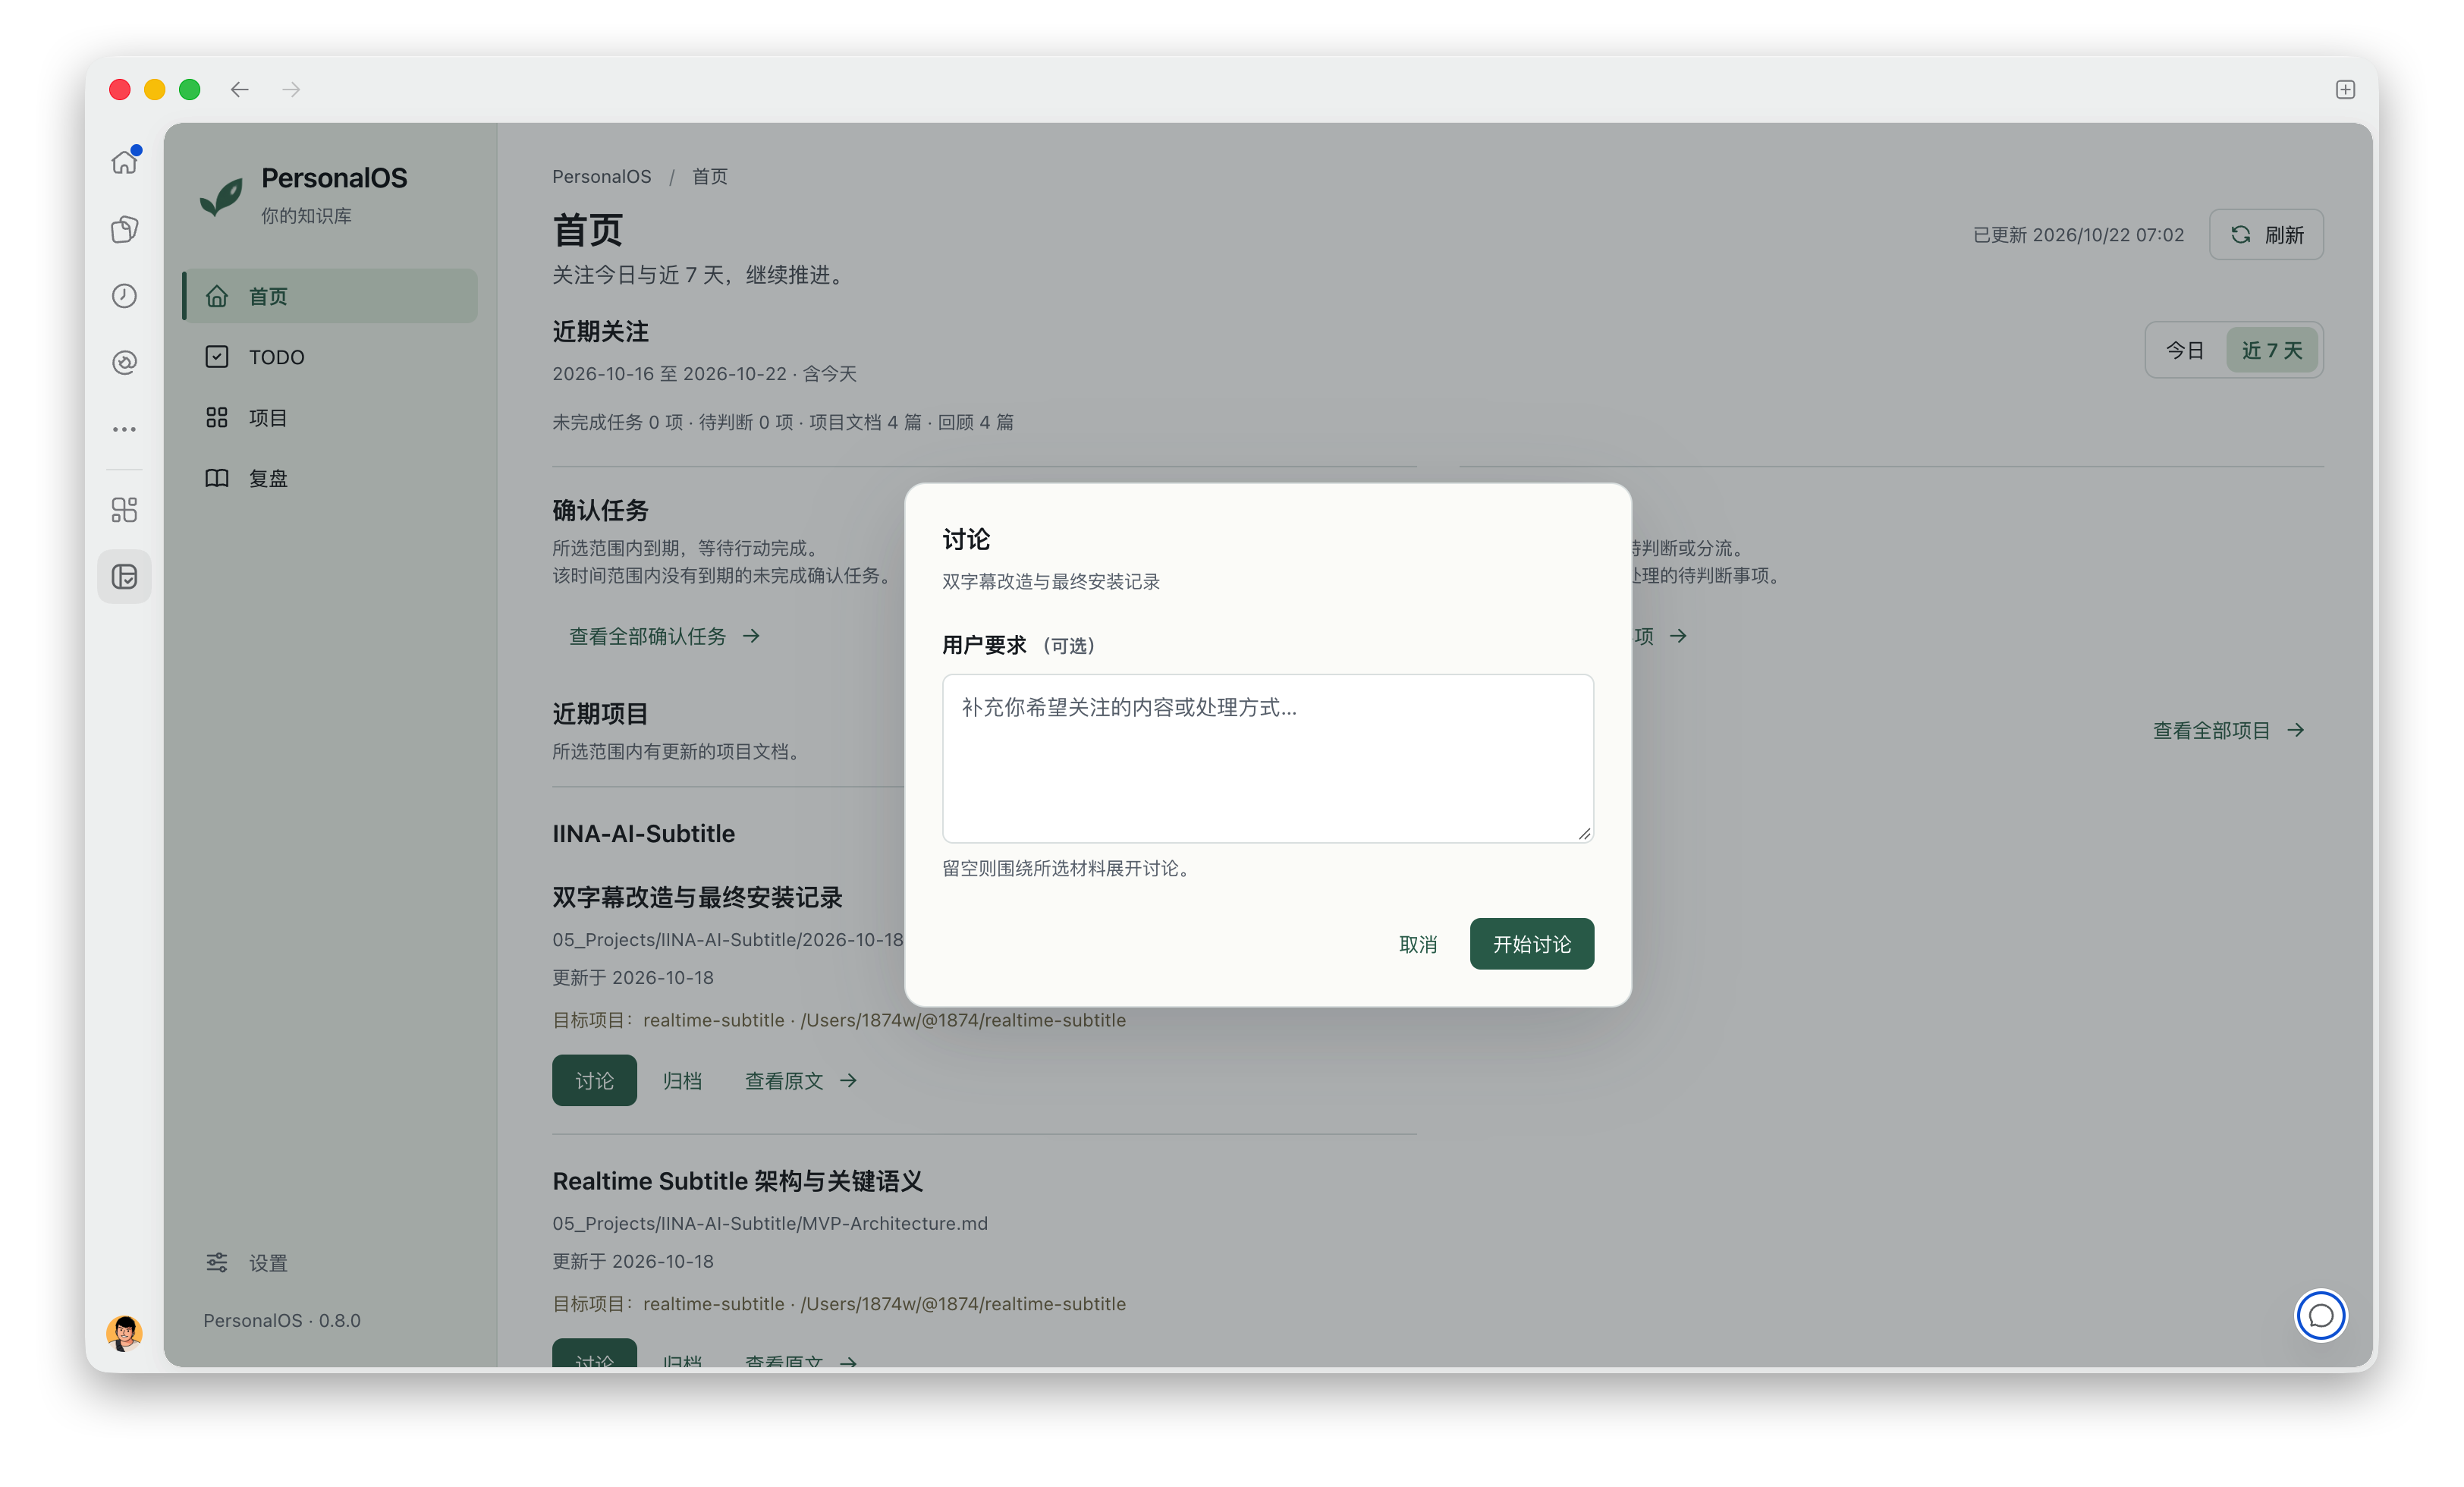This screenshot has height=1487, width=2464.
Task: Go back with the left arrow in the title bar
Action: click(240, 90)
